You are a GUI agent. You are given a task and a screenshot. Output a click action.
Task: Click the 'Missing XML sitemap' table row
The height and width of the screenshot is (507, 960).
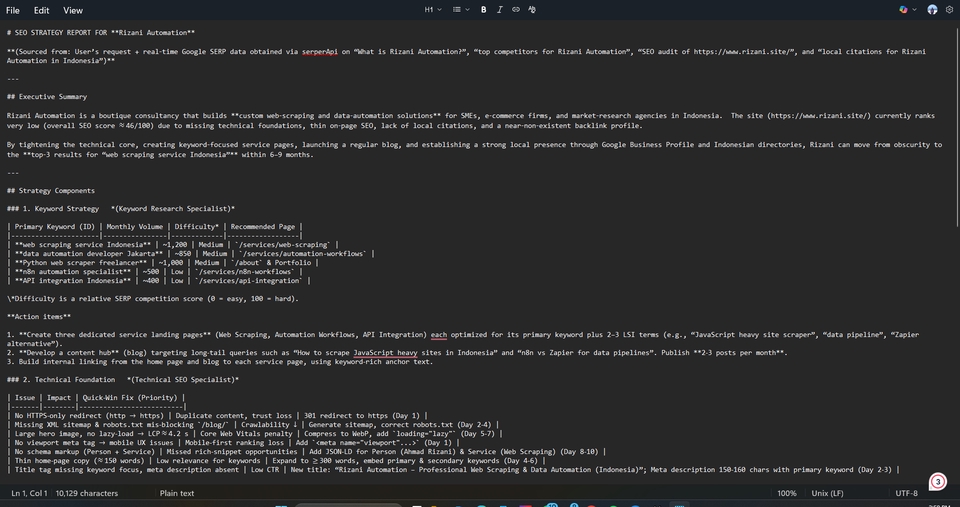(253, 424)
